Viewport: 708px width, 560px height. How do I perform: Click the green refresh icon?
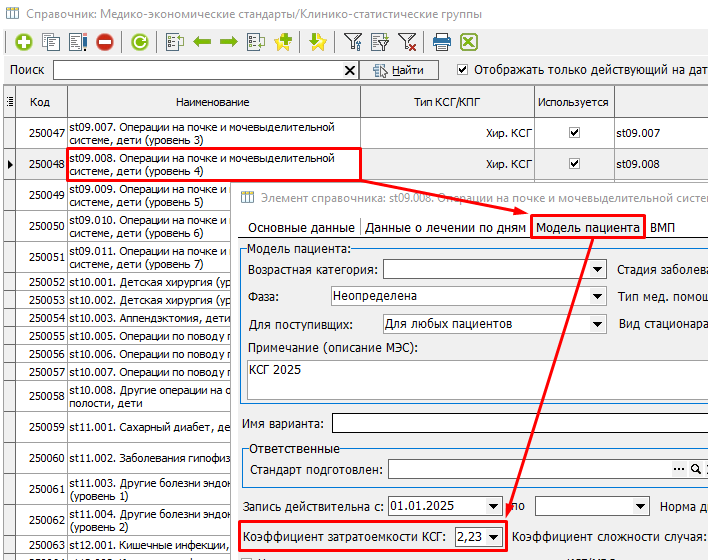140,42
